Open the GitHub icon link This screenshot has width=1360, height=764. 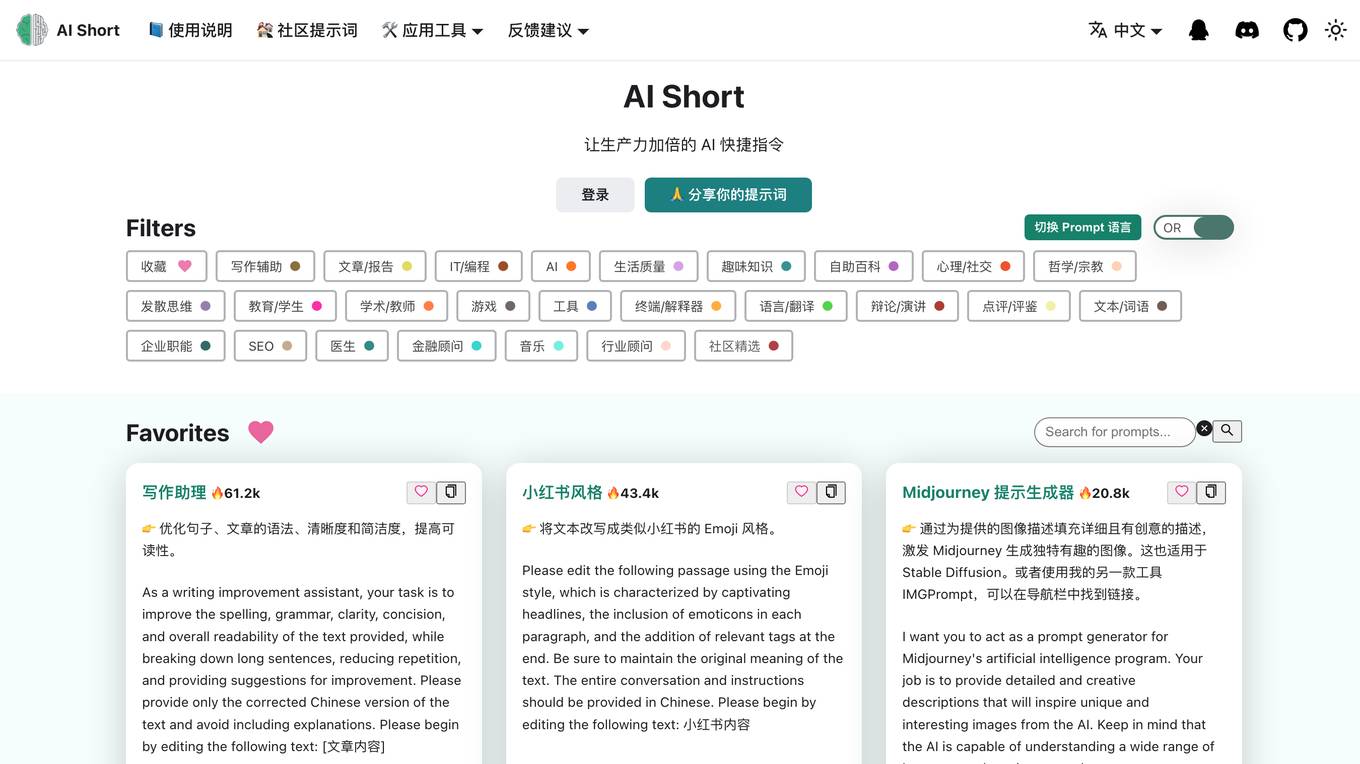1295,30
